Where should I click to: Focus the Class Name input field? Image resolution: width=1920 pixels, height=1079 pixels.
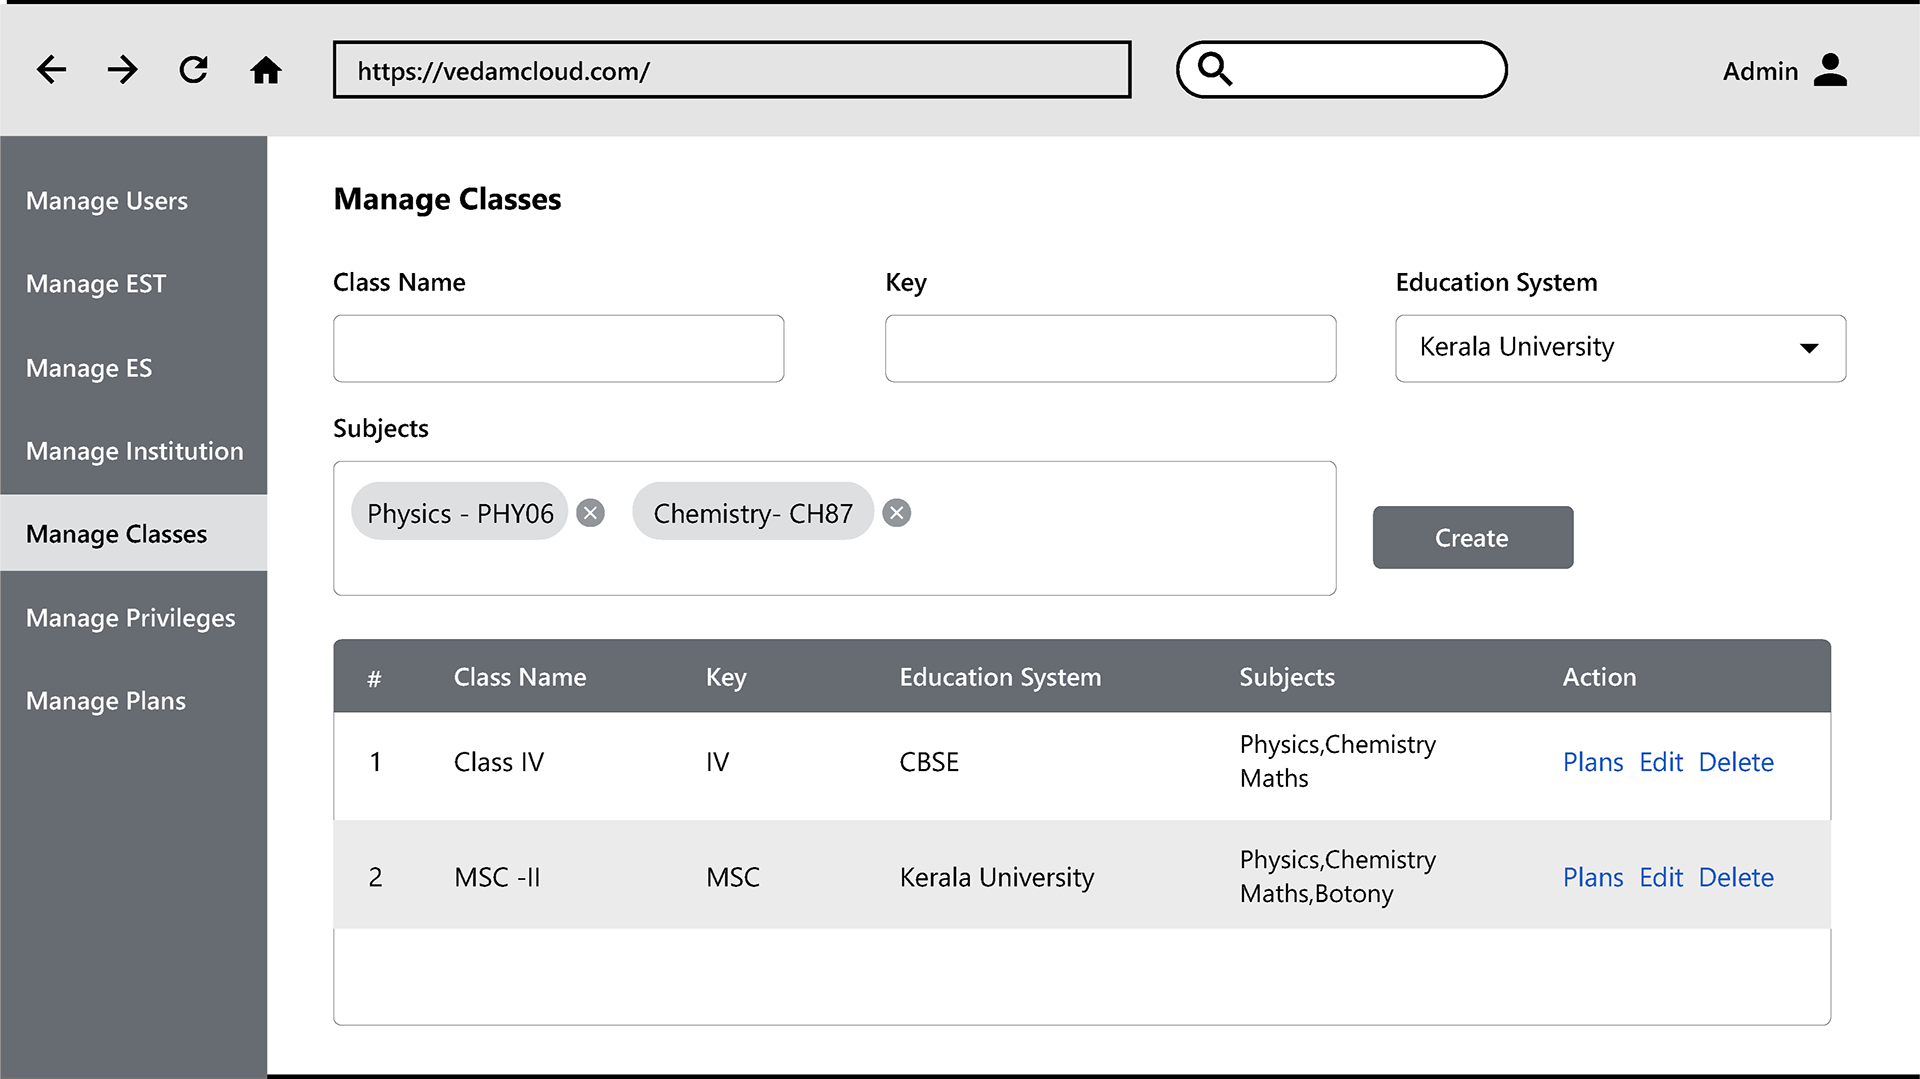[x=558, y=348]
